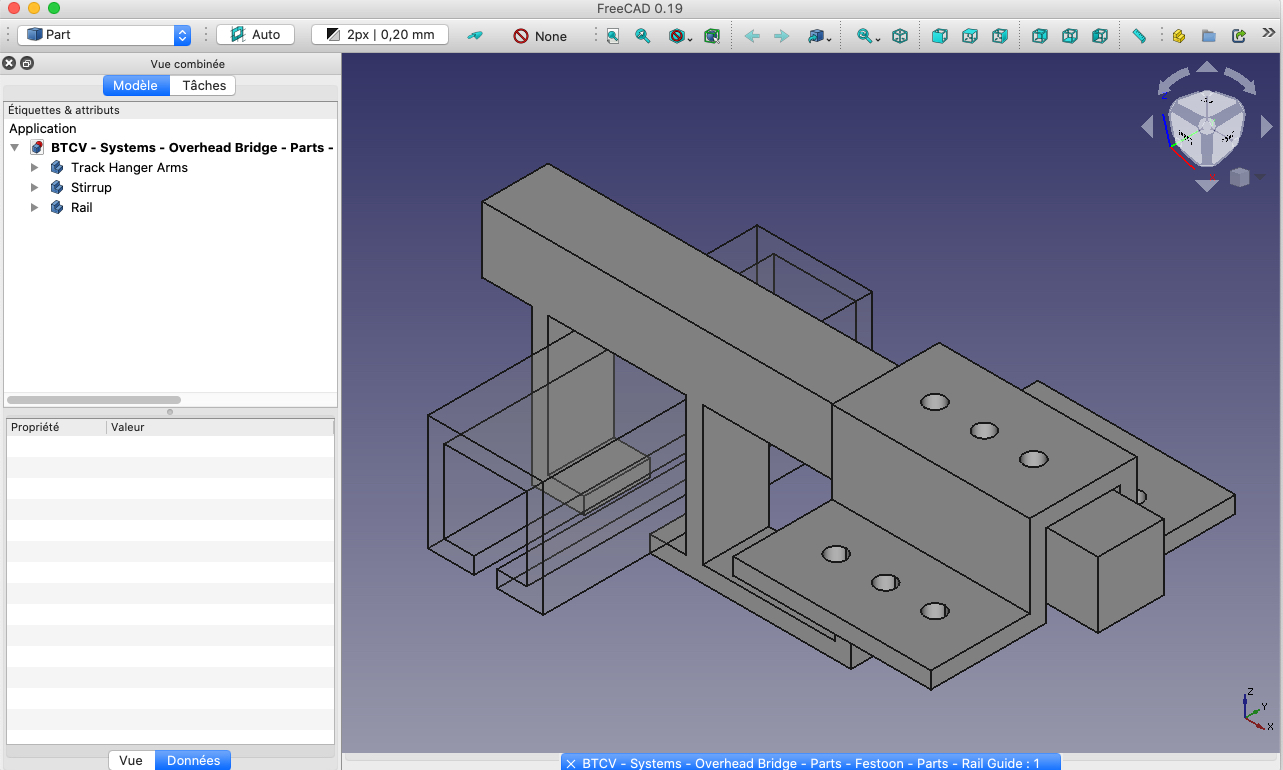Switch to the Tâches tab
The height and width of the screenshot is (770, 1283).
pyautogui.click(x=204, y=86)
